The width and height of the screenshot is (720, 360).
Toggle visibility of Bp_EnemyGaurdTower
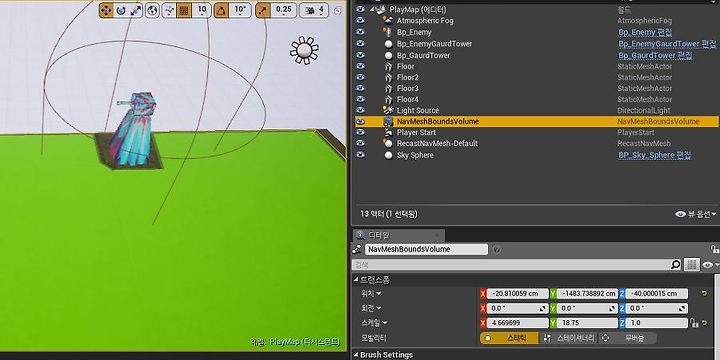[x=360, y=44]
